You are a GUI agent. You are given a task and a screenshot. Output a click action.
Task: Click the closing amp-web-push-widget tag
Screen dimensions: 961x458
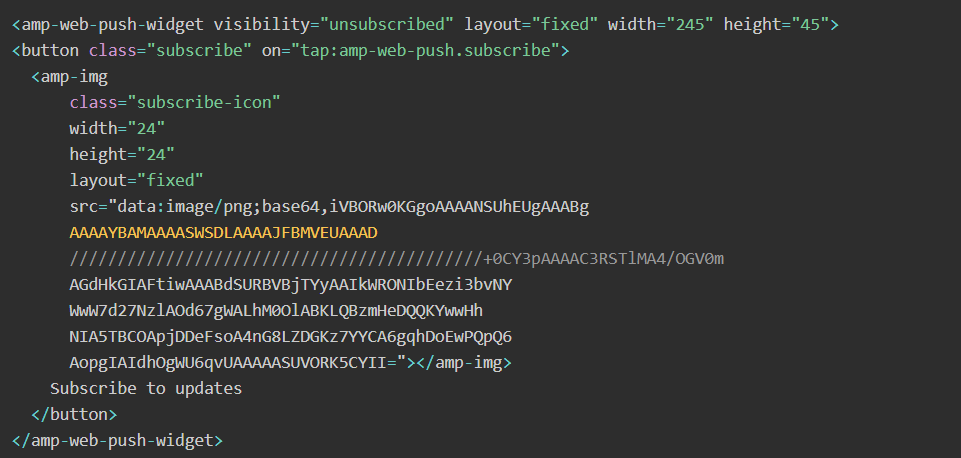tap(117, 440)
